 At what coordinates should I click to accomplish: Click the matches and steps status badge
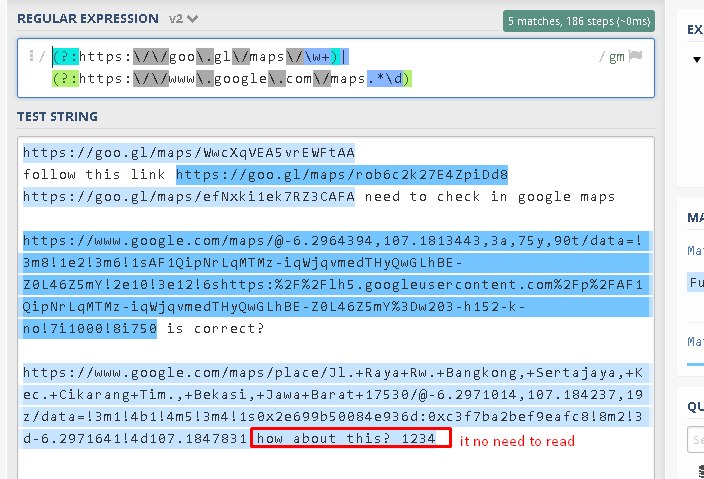click(x=579, y=21)
